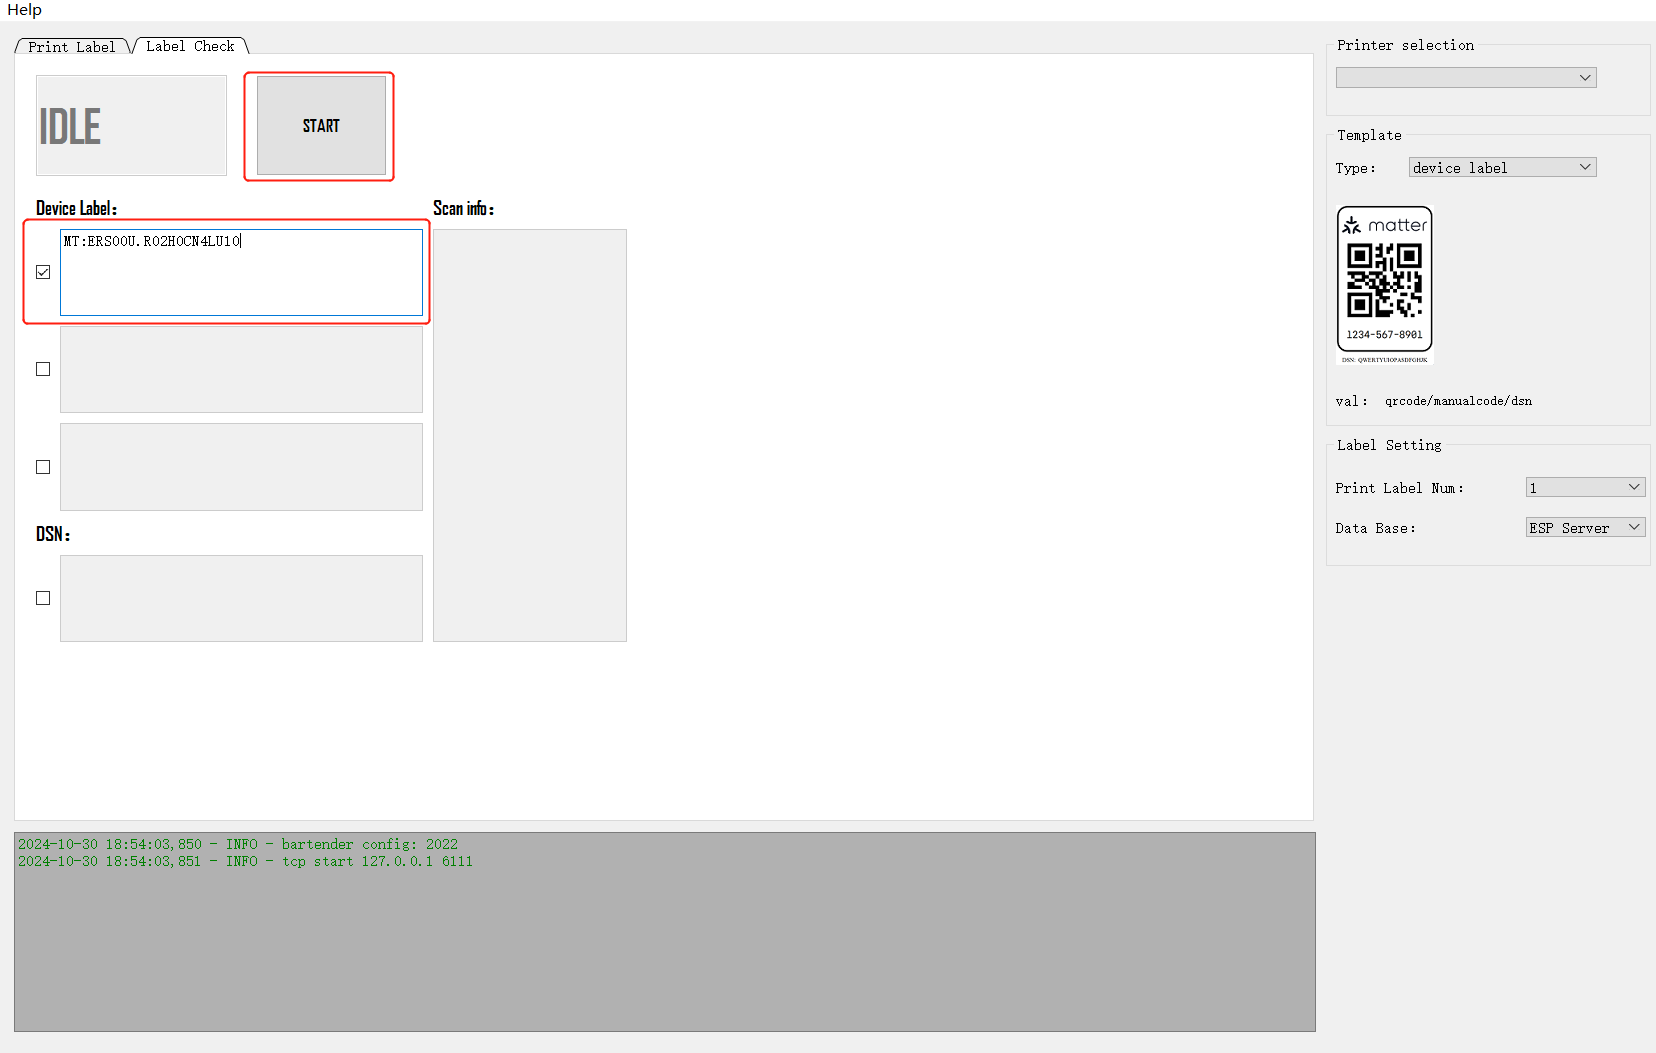The image size is (1656, 1053).
Task: Click the Device Label input containing MT:ERS00U code
Action: 242,272
